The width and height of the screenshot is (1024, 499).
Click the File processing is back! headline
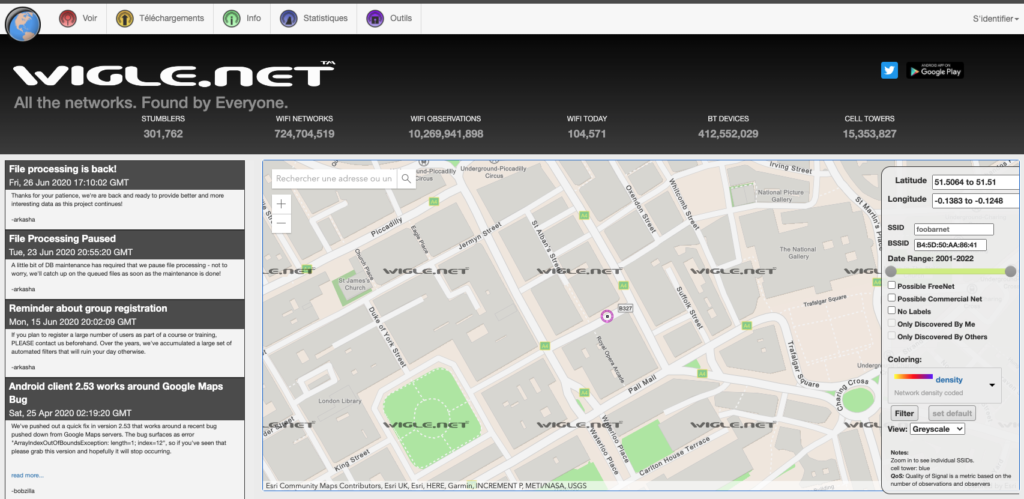(x=63, y=169)
